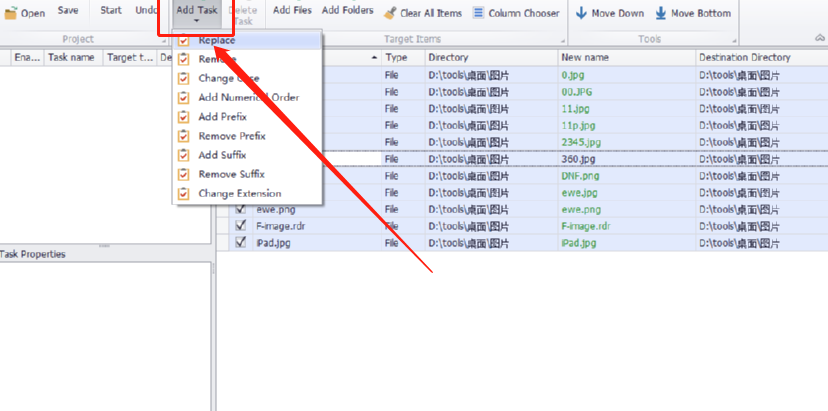Select Add Numerical Order task
This screenshot has width=828, height=411.
coord(247,98)
